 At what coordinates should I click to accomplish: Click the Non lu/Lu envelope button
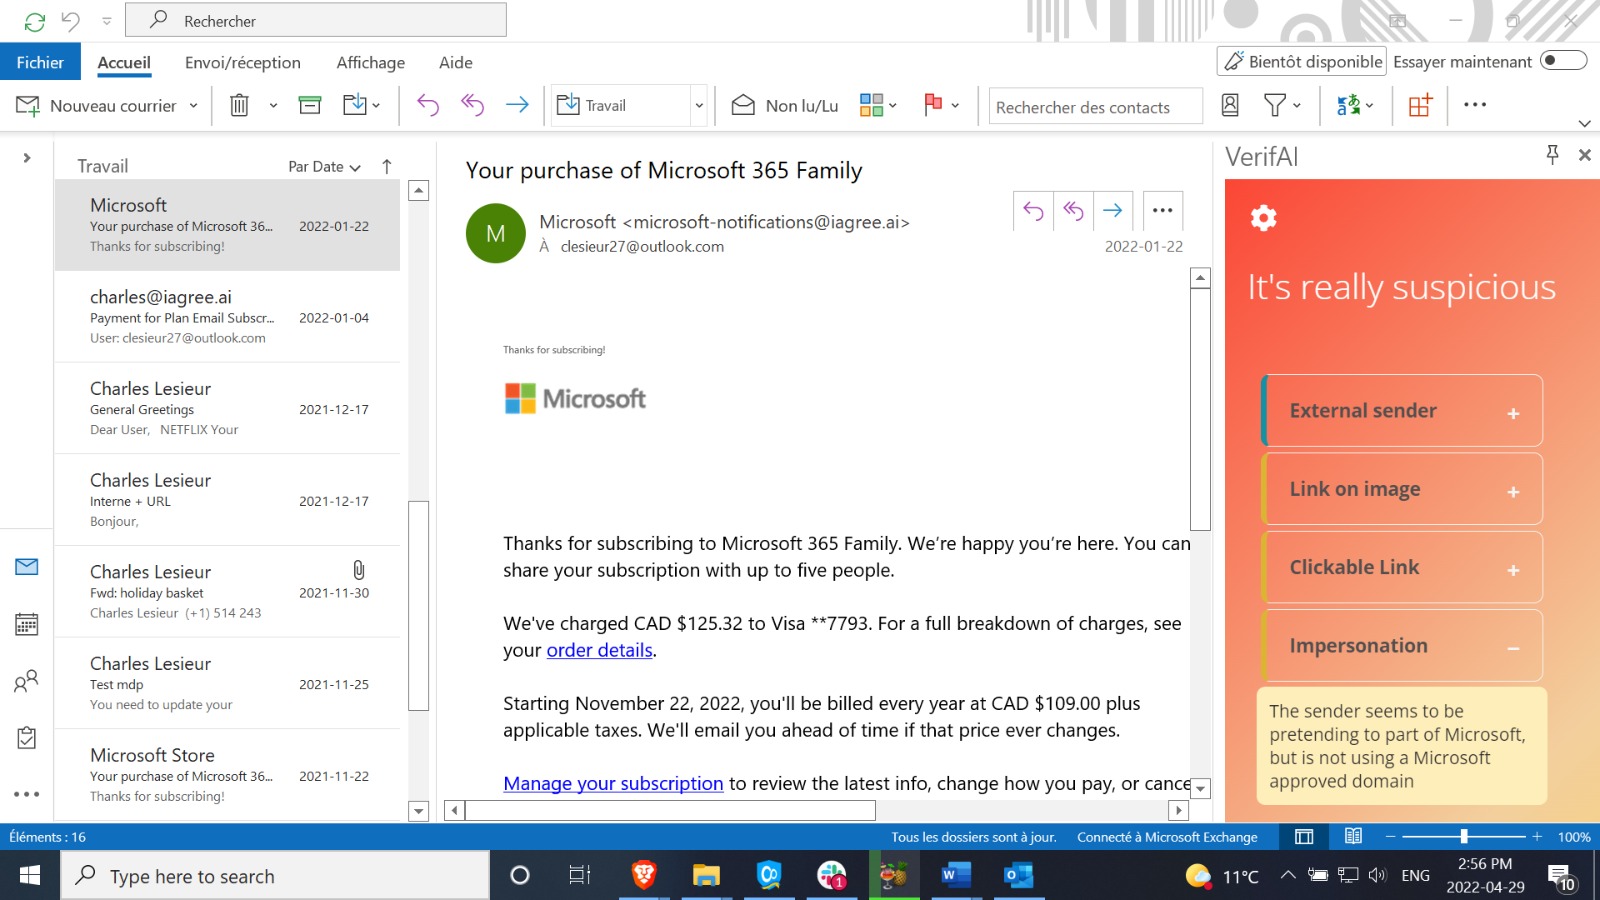(785, 105)
